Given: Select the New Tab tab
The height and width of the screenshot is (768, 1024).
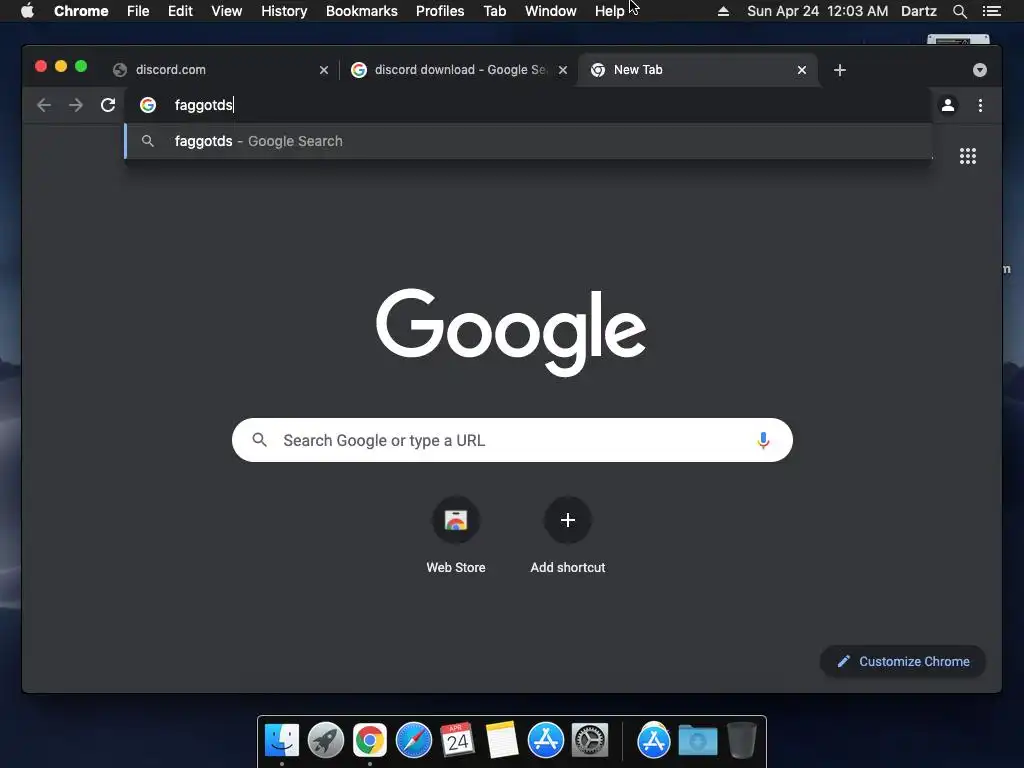Looking at the screenshot, I should pos(697,70).
